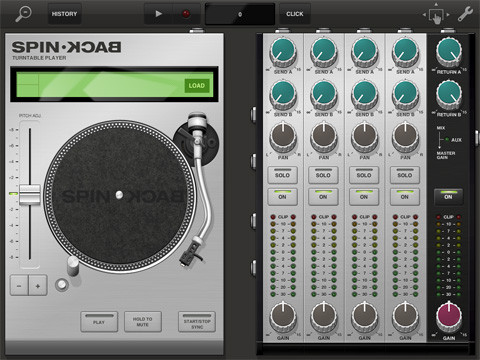Click the red record button

pos(186,14)
